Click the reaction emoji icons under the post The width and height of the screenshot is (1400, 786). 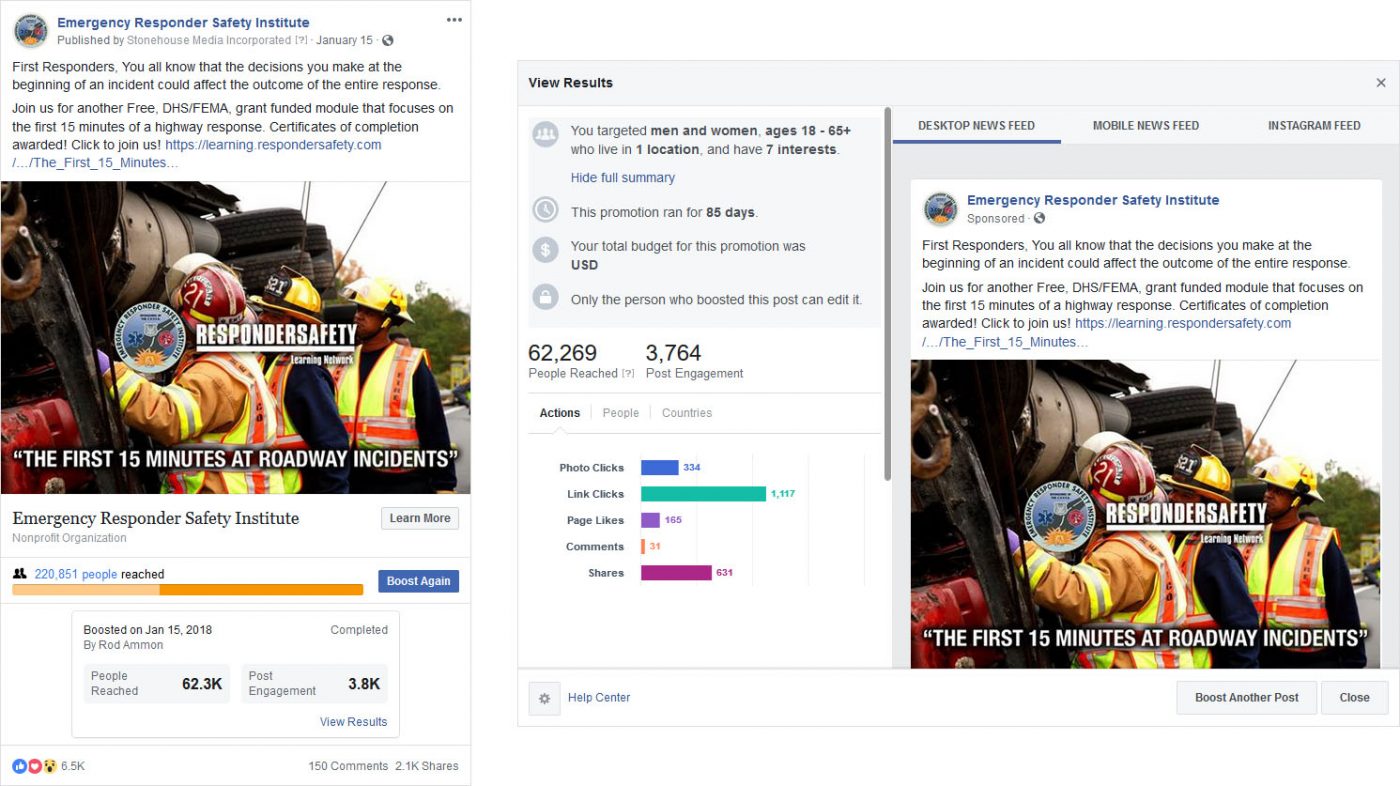pos(35,766)
